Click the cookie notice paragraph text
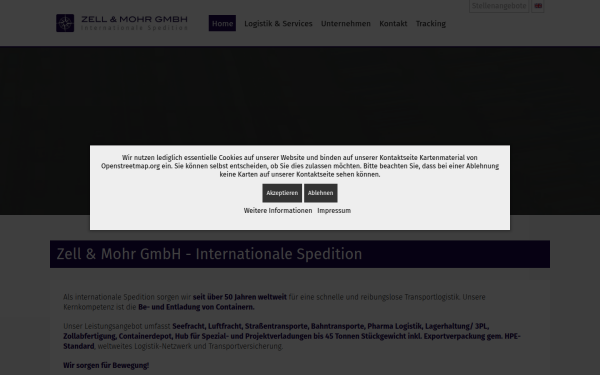 (x=300, y=166)
